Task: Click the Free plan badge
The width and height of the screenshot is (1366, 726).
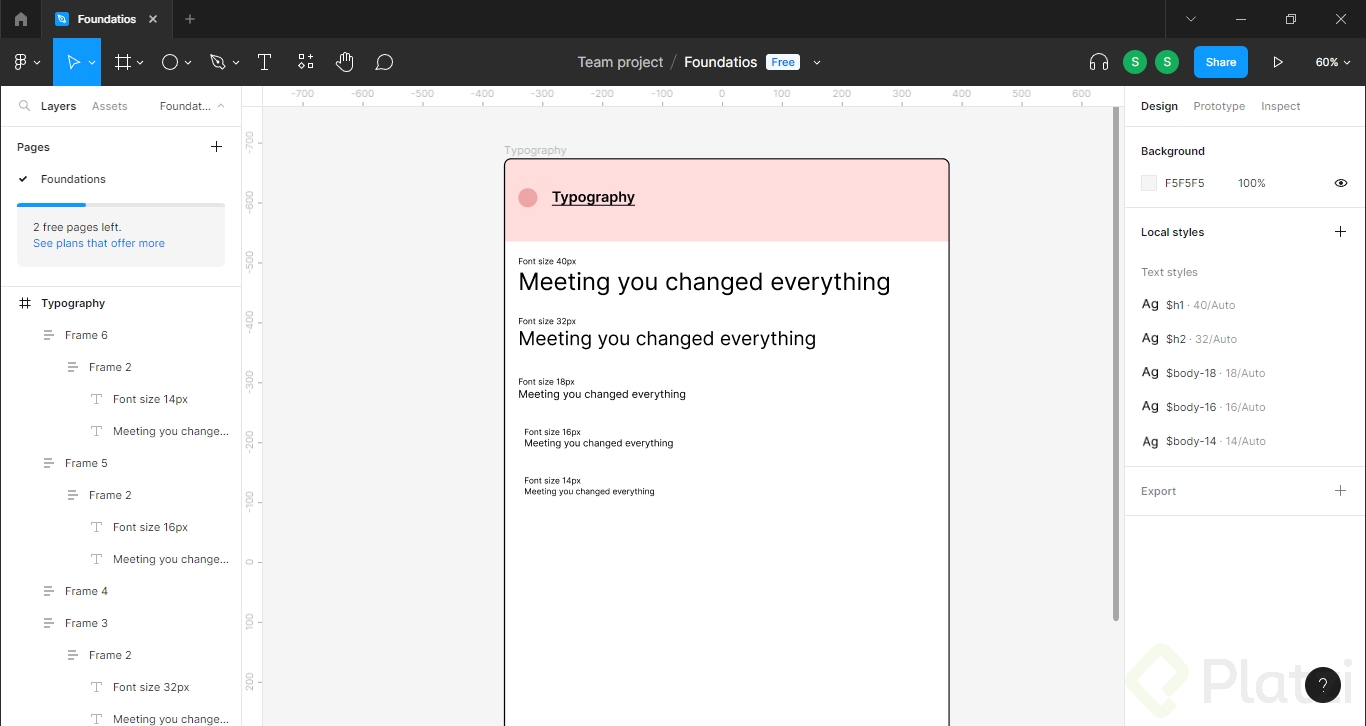Action: click(x=783, y=62)
